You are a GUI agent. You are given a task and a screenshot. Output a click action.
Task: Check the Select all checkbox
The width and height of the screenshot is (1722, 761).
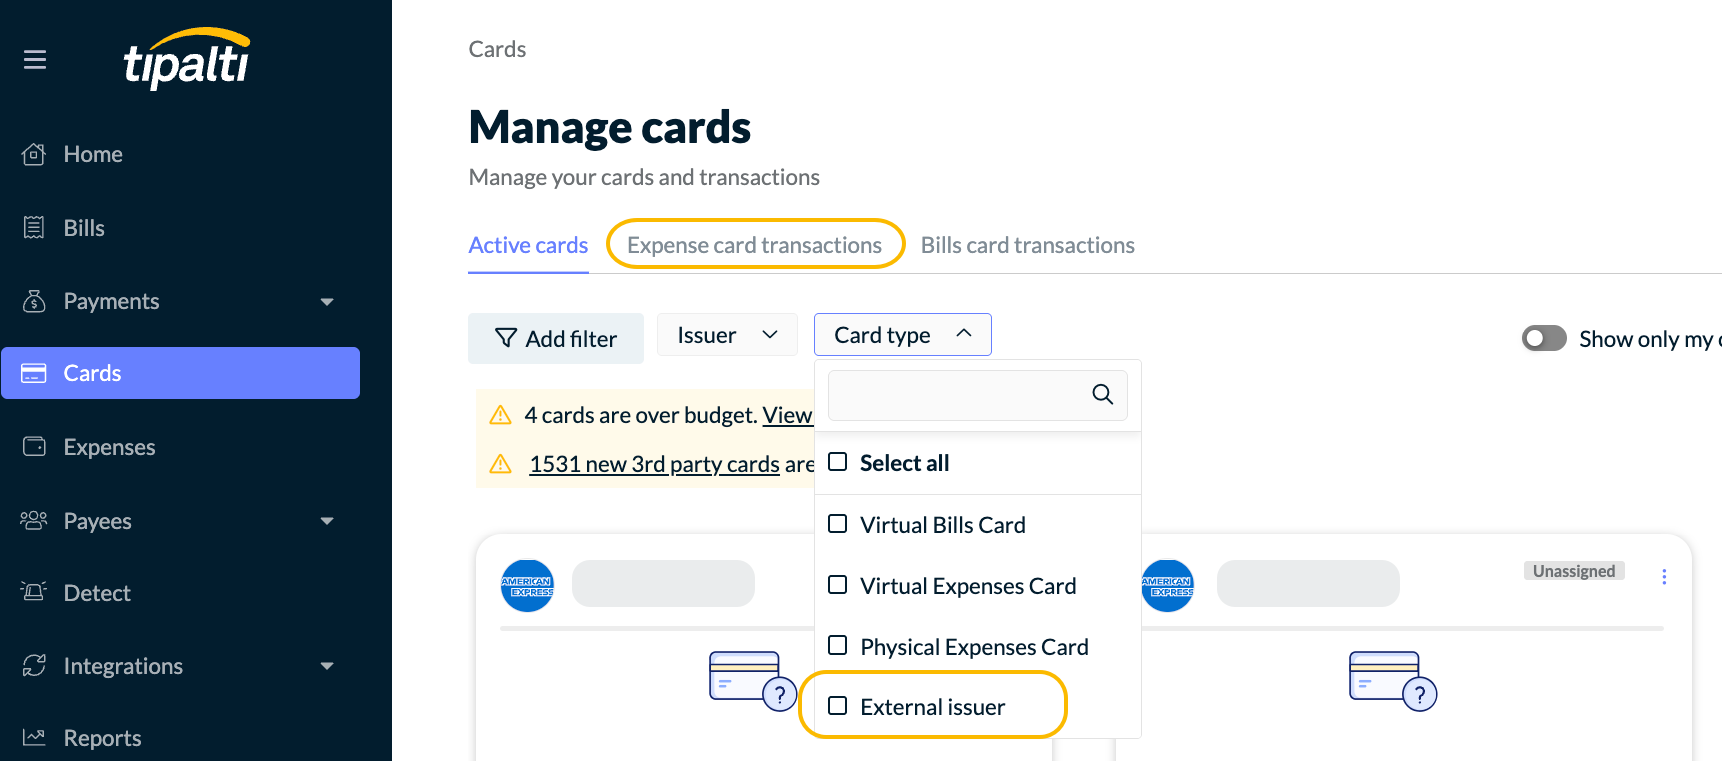[x=838, y=462]
